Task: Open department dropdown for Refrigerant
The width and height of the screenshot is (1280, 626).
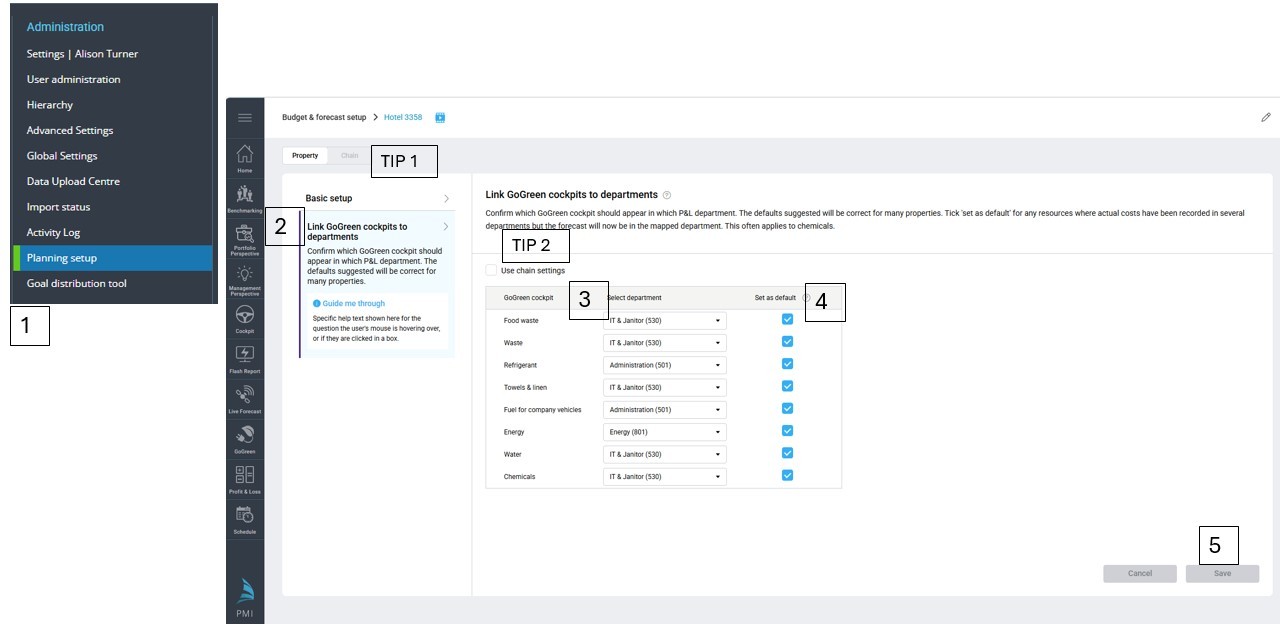Action: pos(664,365)
